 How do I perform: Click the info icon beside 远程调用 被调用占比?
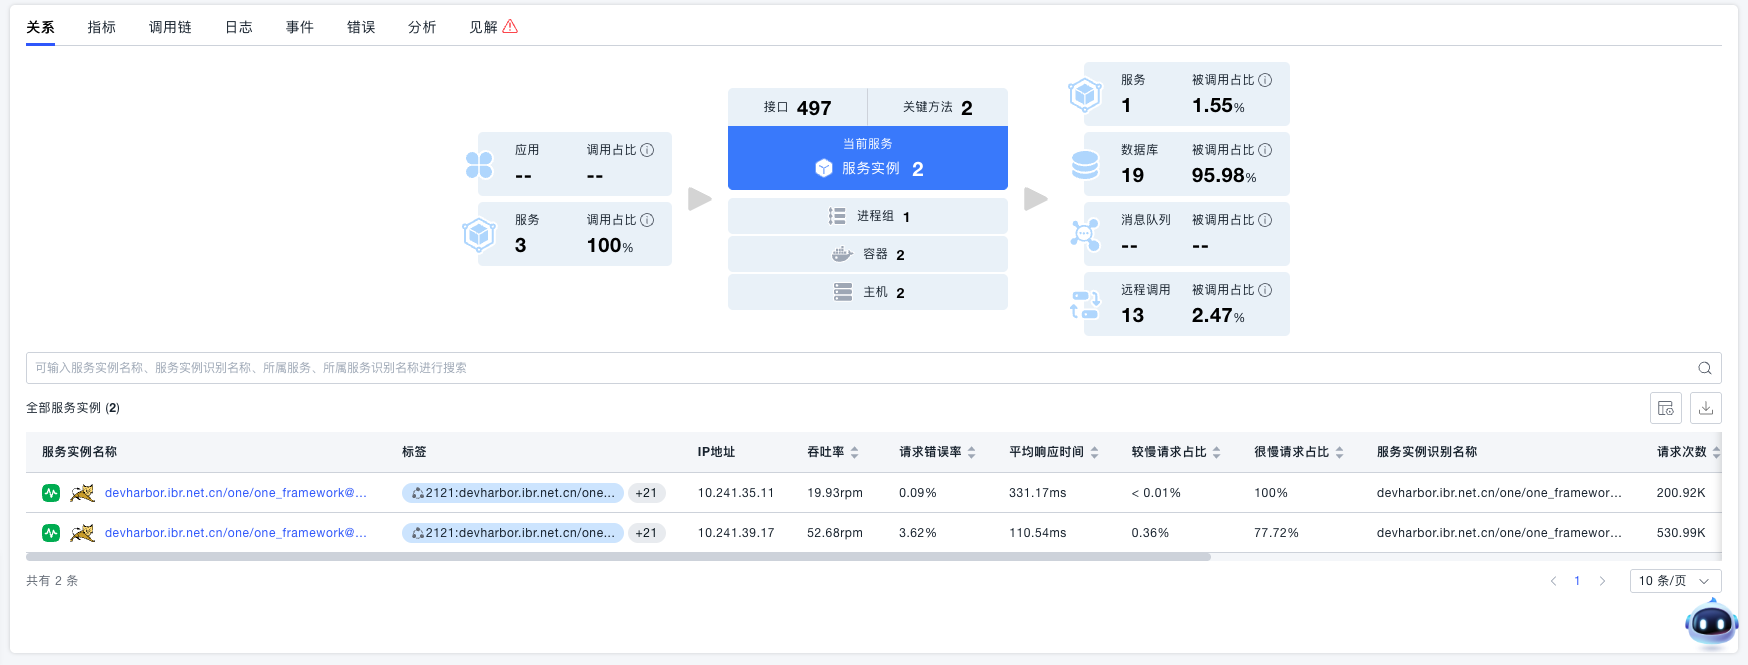[1265, 290]
